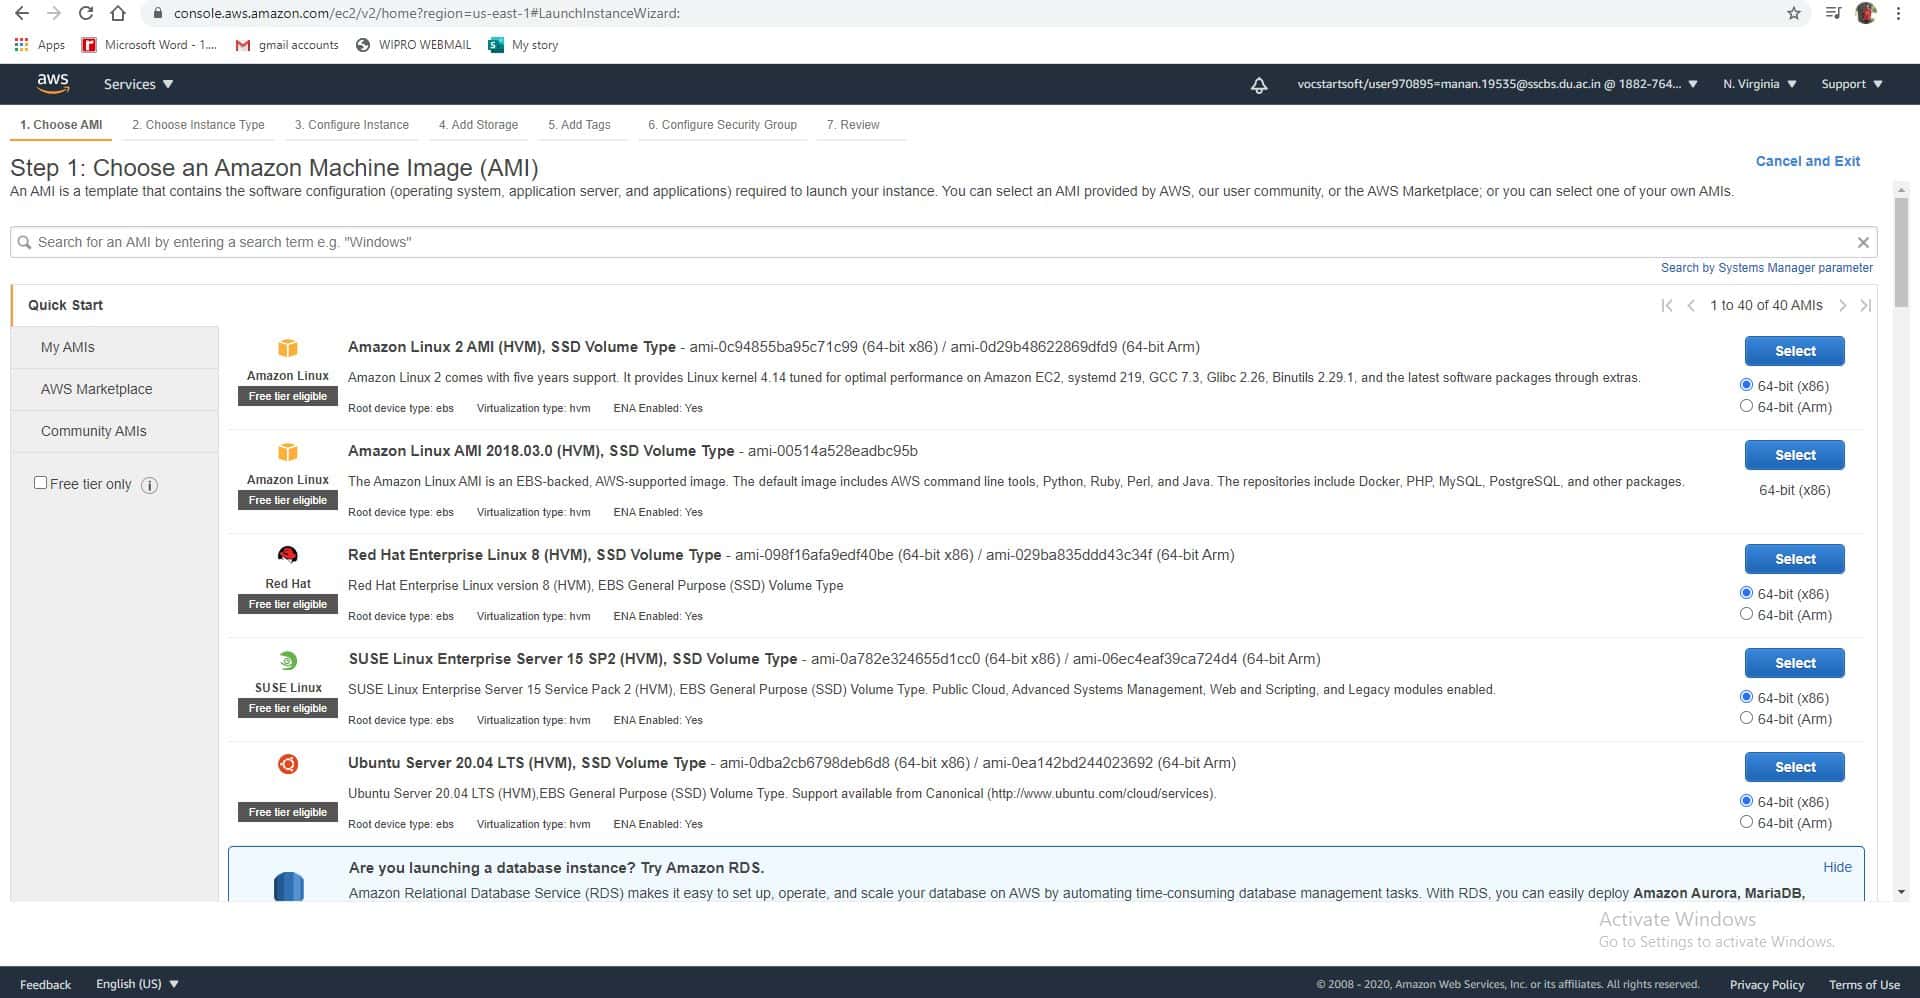Click the Amazon RDS database icon
Screen dimensions: 1920x998
[x=288, y=886]
